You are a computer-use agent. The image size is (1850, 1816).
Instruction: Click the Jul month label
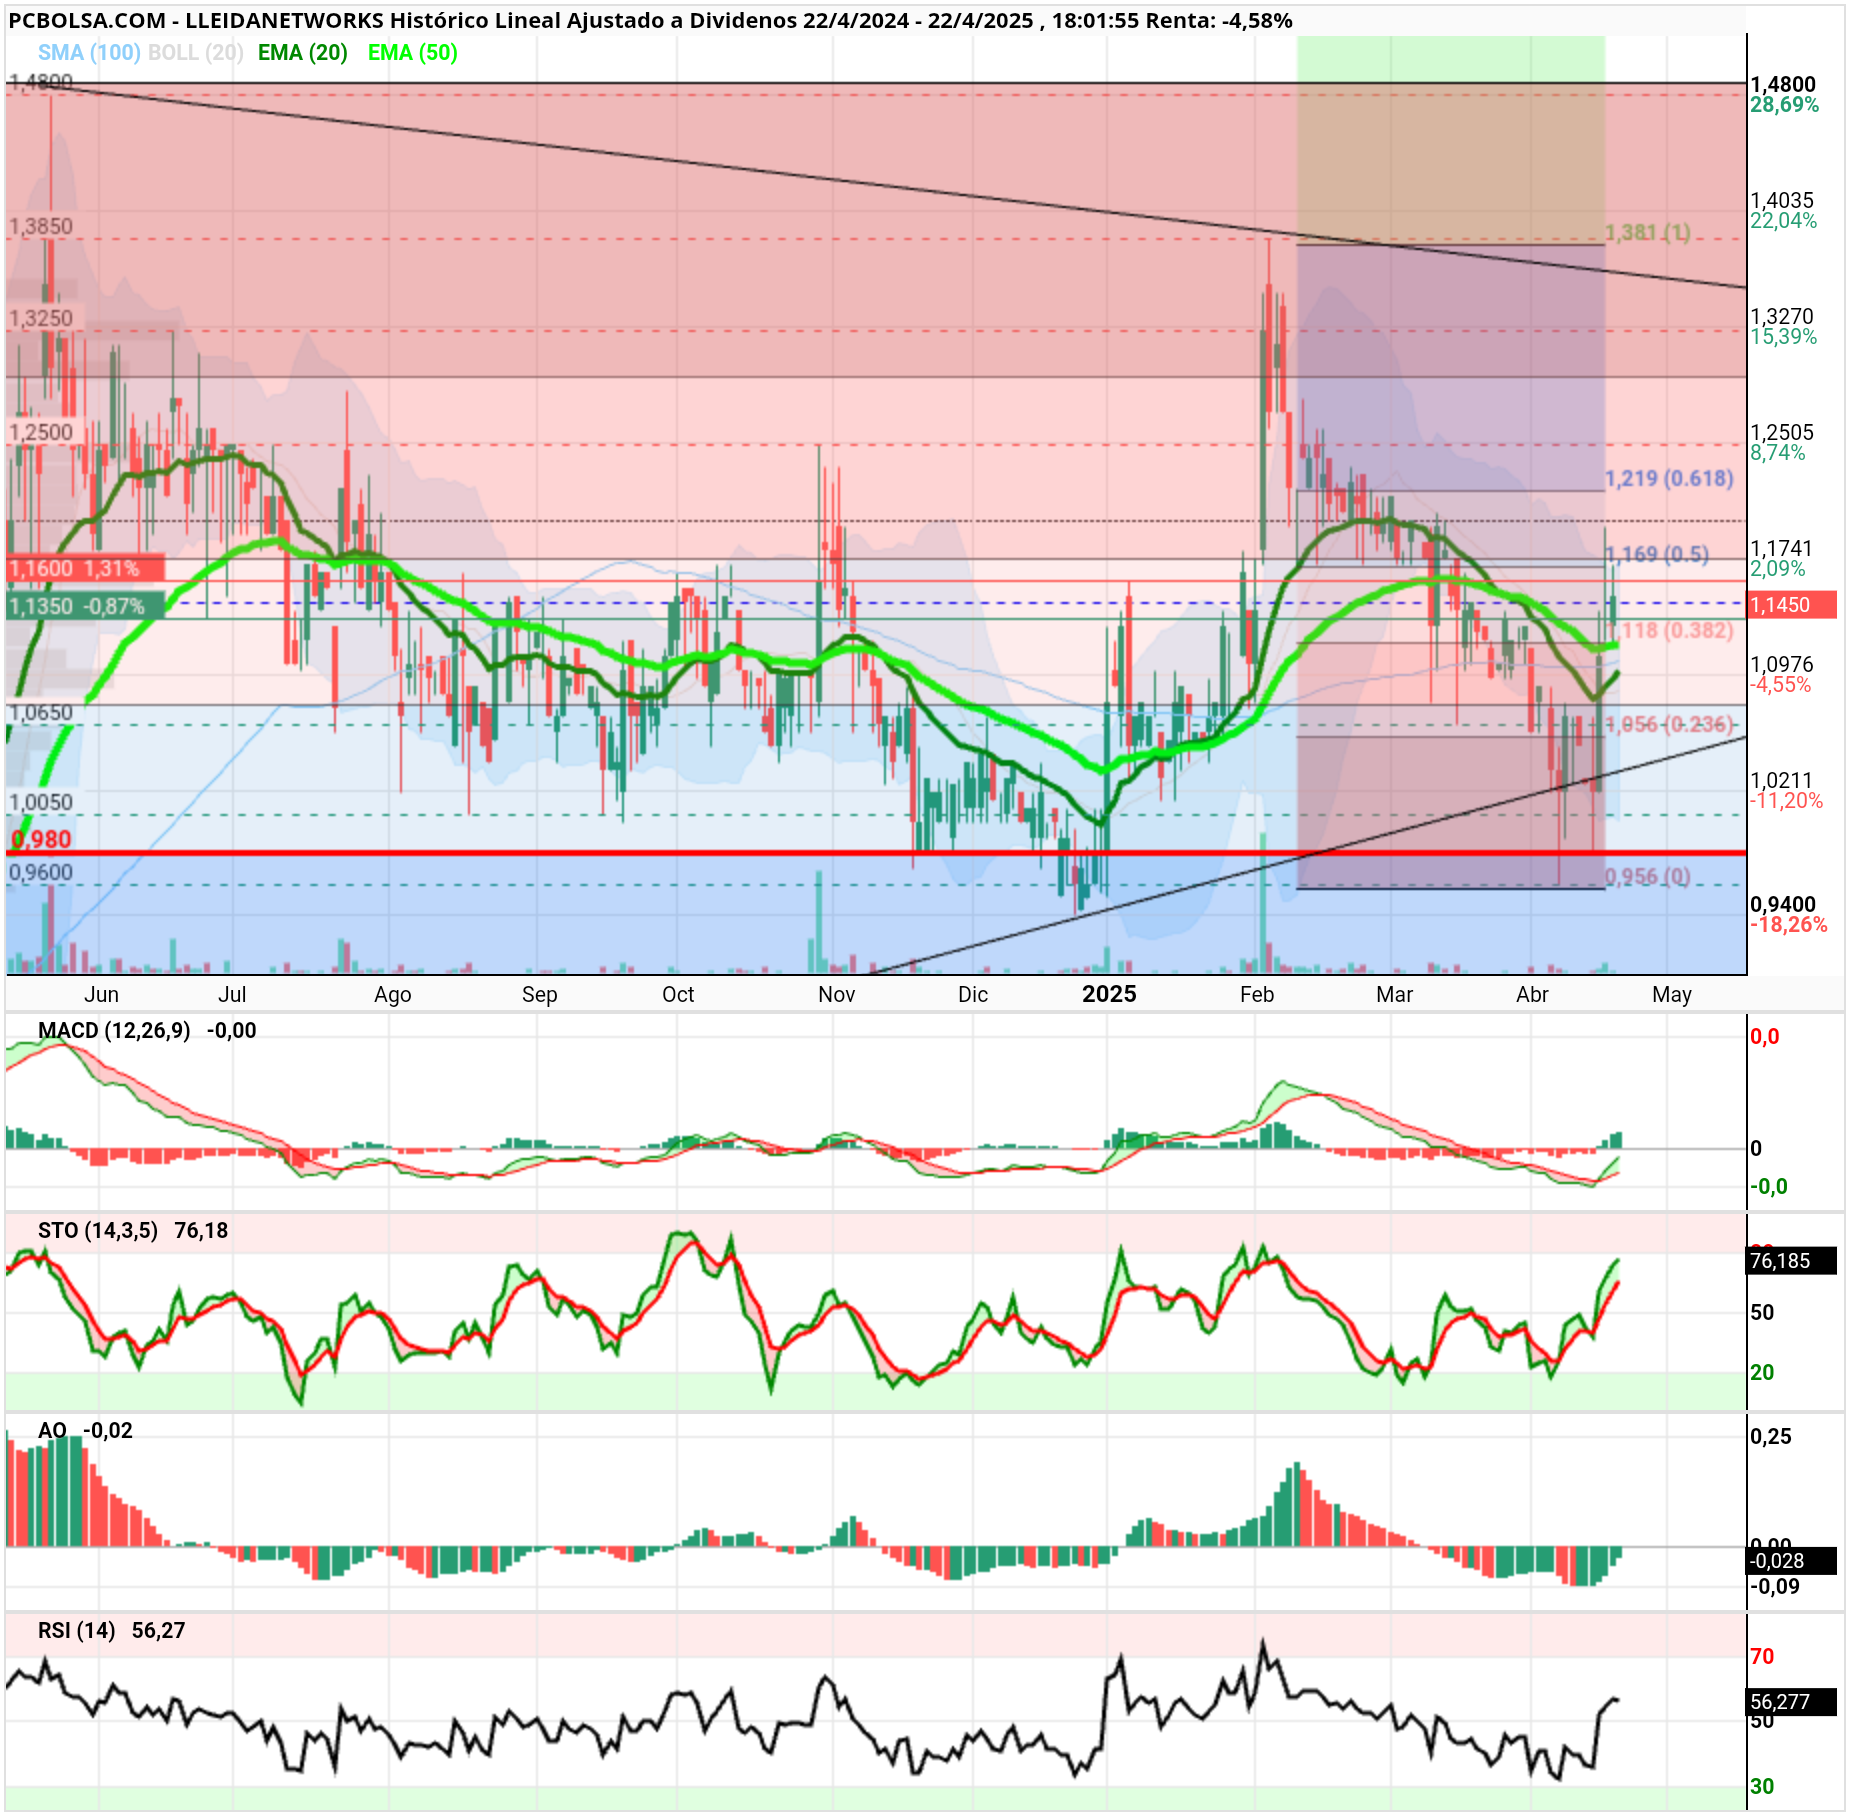click(232, 994)
